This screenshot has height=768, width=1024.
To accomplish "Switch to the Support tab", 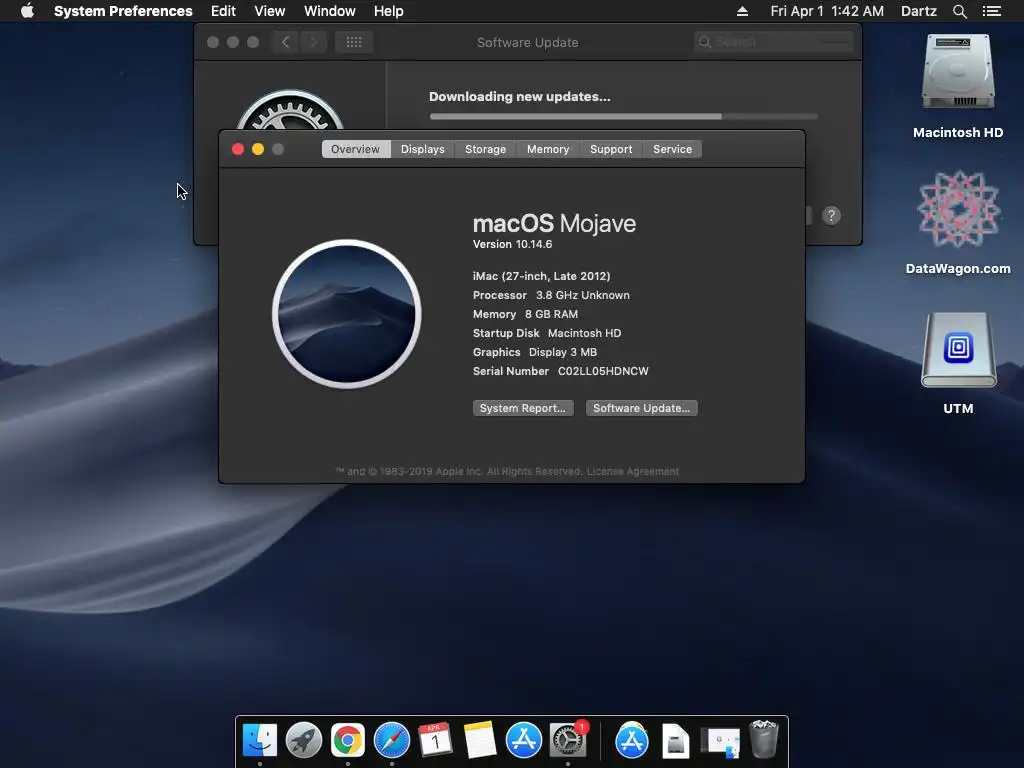I will click(x=611, y=149).
